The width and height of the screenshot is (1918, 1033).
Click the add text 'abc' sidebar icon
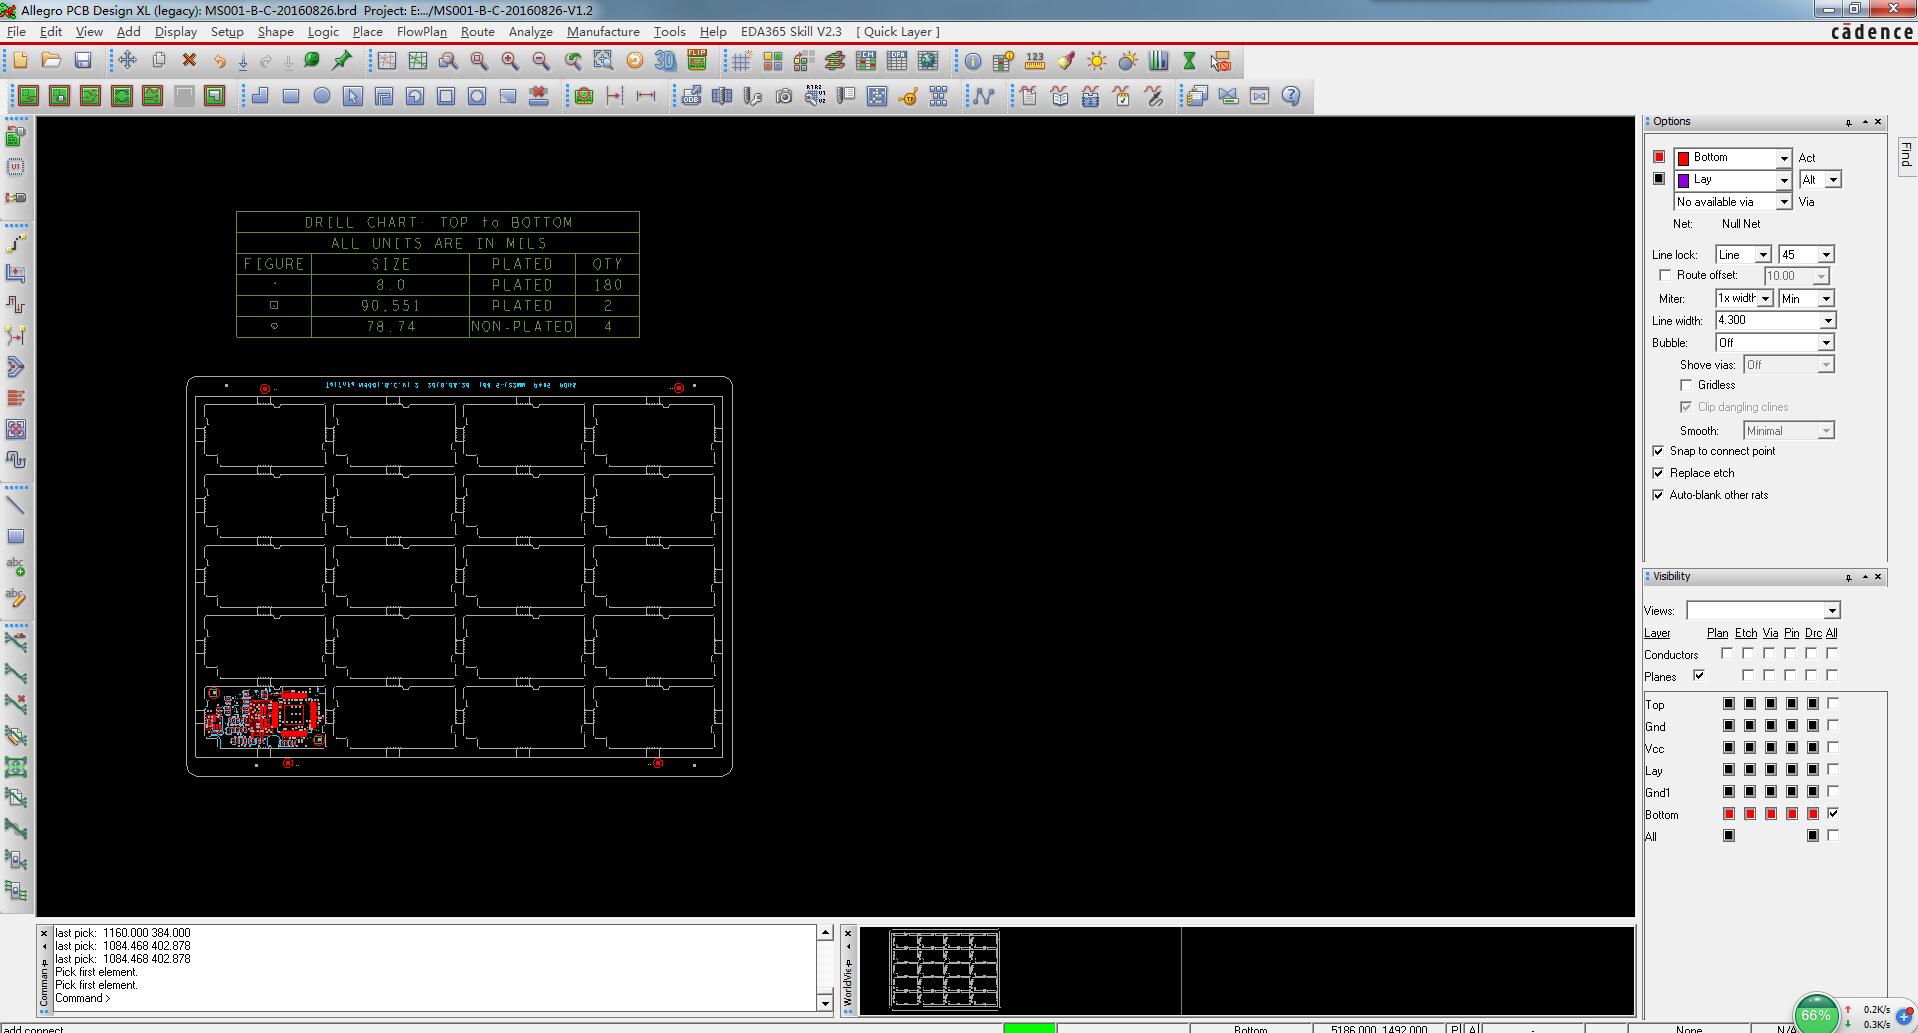click(x=16, y=566)
